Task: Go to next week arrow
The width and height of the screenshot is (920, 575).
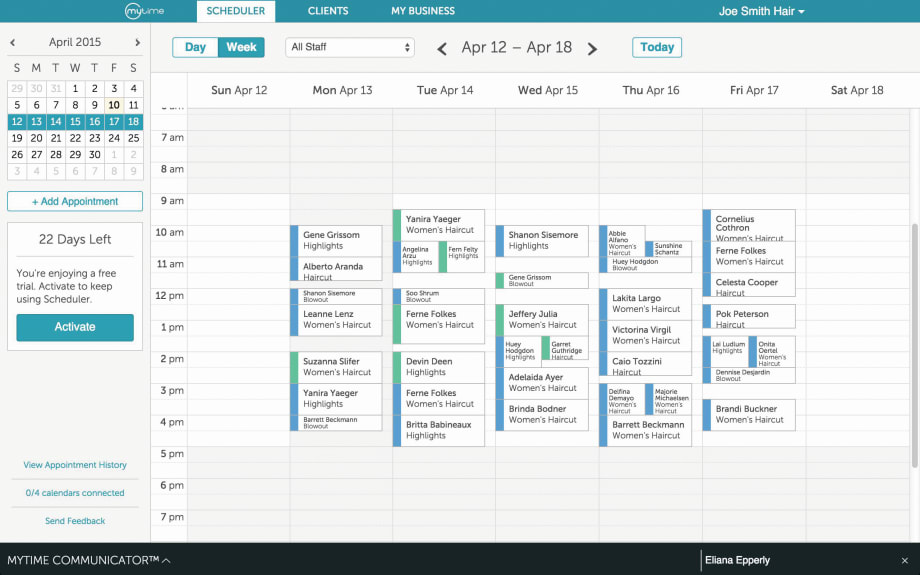Action: (592, 49)
